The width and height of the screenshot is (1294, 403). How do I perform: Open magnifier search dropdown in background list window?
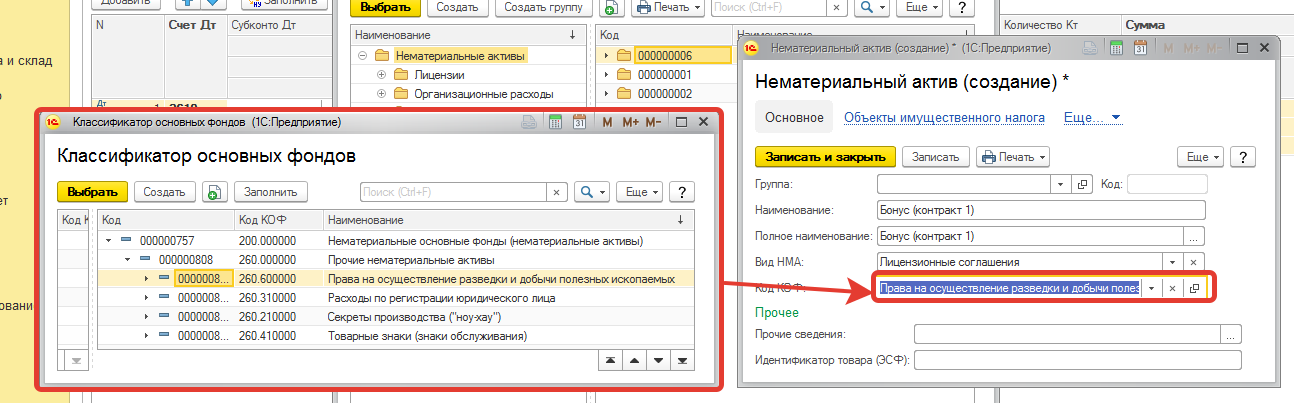point(872,7)
